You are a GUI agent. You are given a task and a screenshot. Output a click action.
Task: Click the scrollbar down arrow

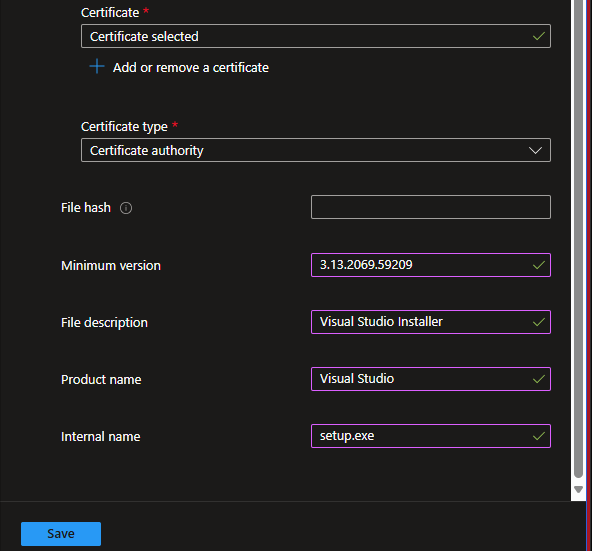(x=578, y=489)
